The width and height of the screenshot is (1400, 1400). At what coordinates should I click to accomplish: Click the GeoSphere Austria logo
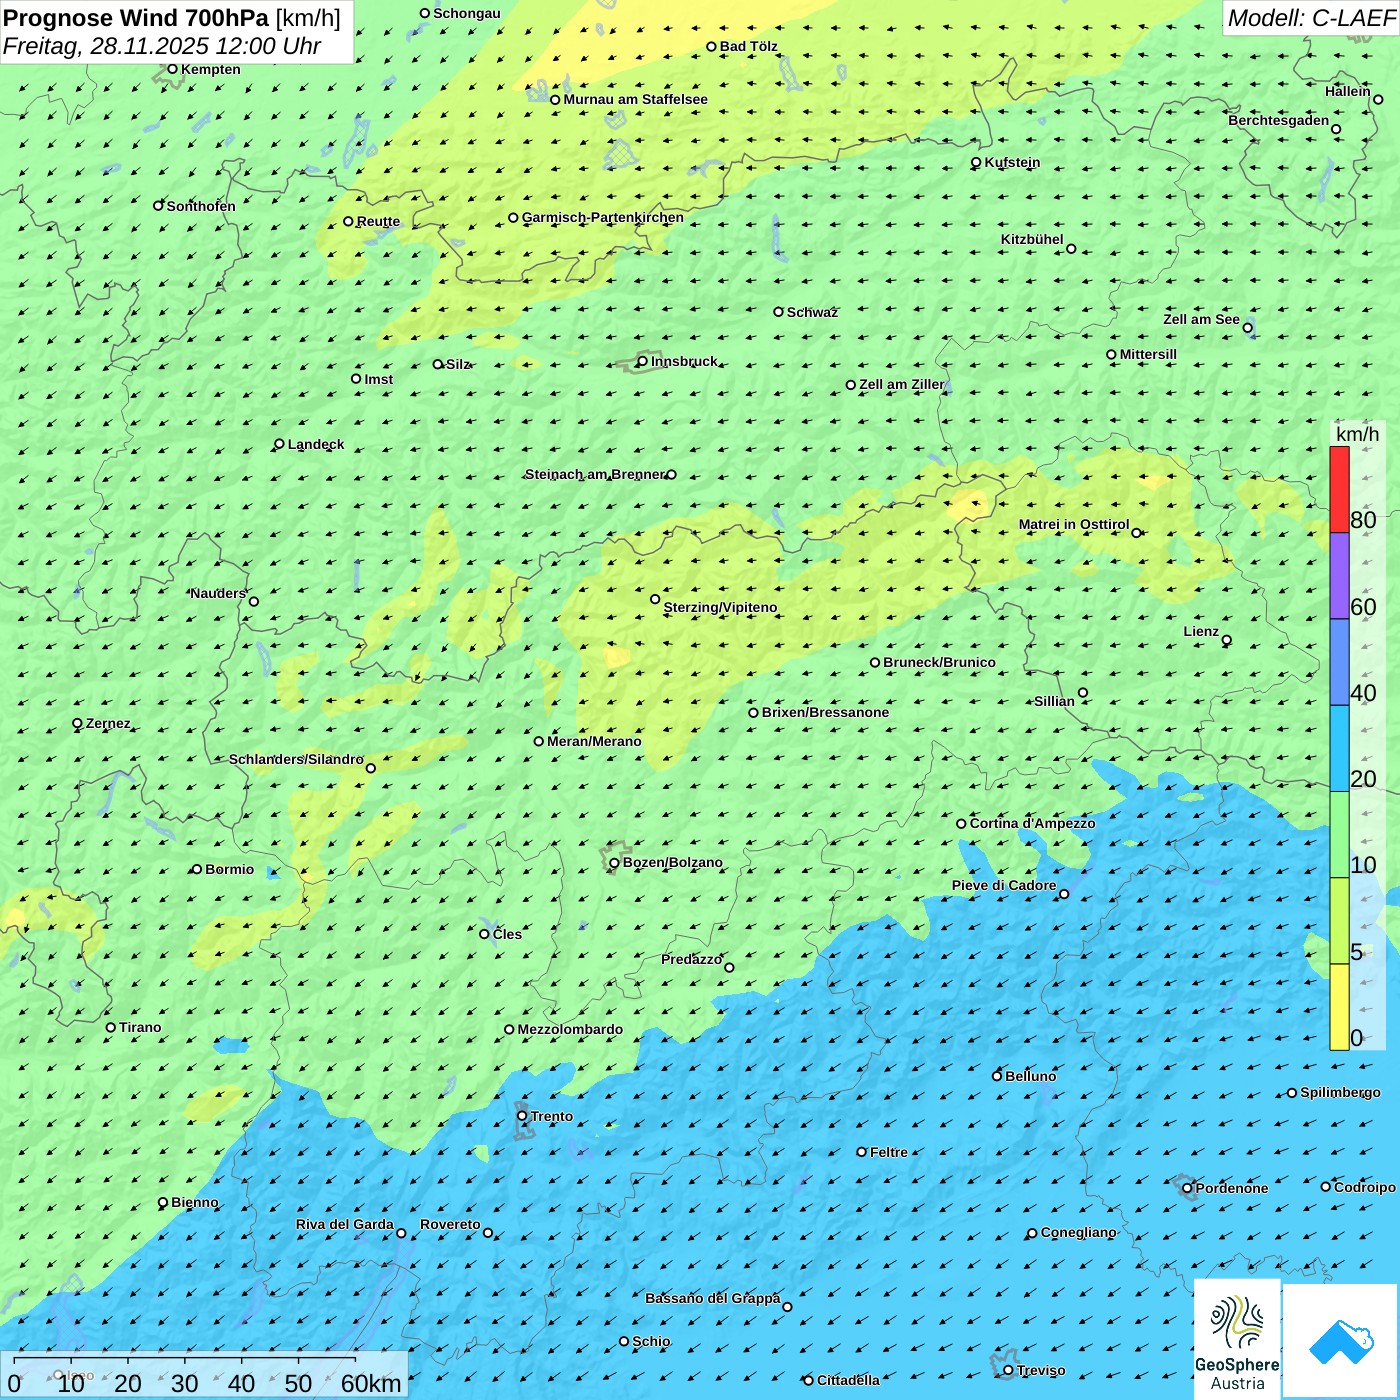[1237, 1339]
